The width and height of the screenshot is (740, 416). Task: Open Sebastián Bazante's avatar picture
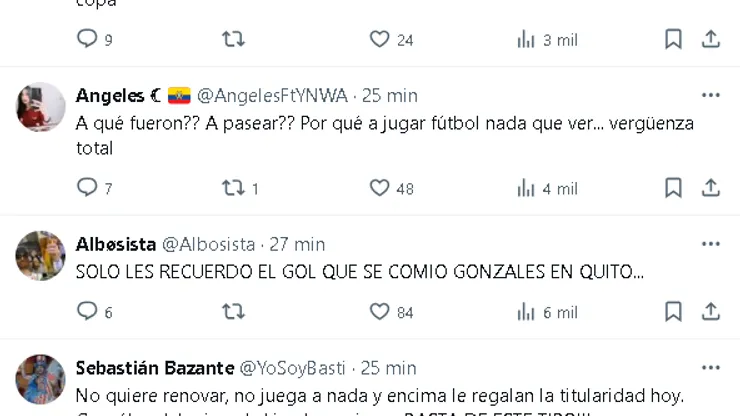click(41, 380)
